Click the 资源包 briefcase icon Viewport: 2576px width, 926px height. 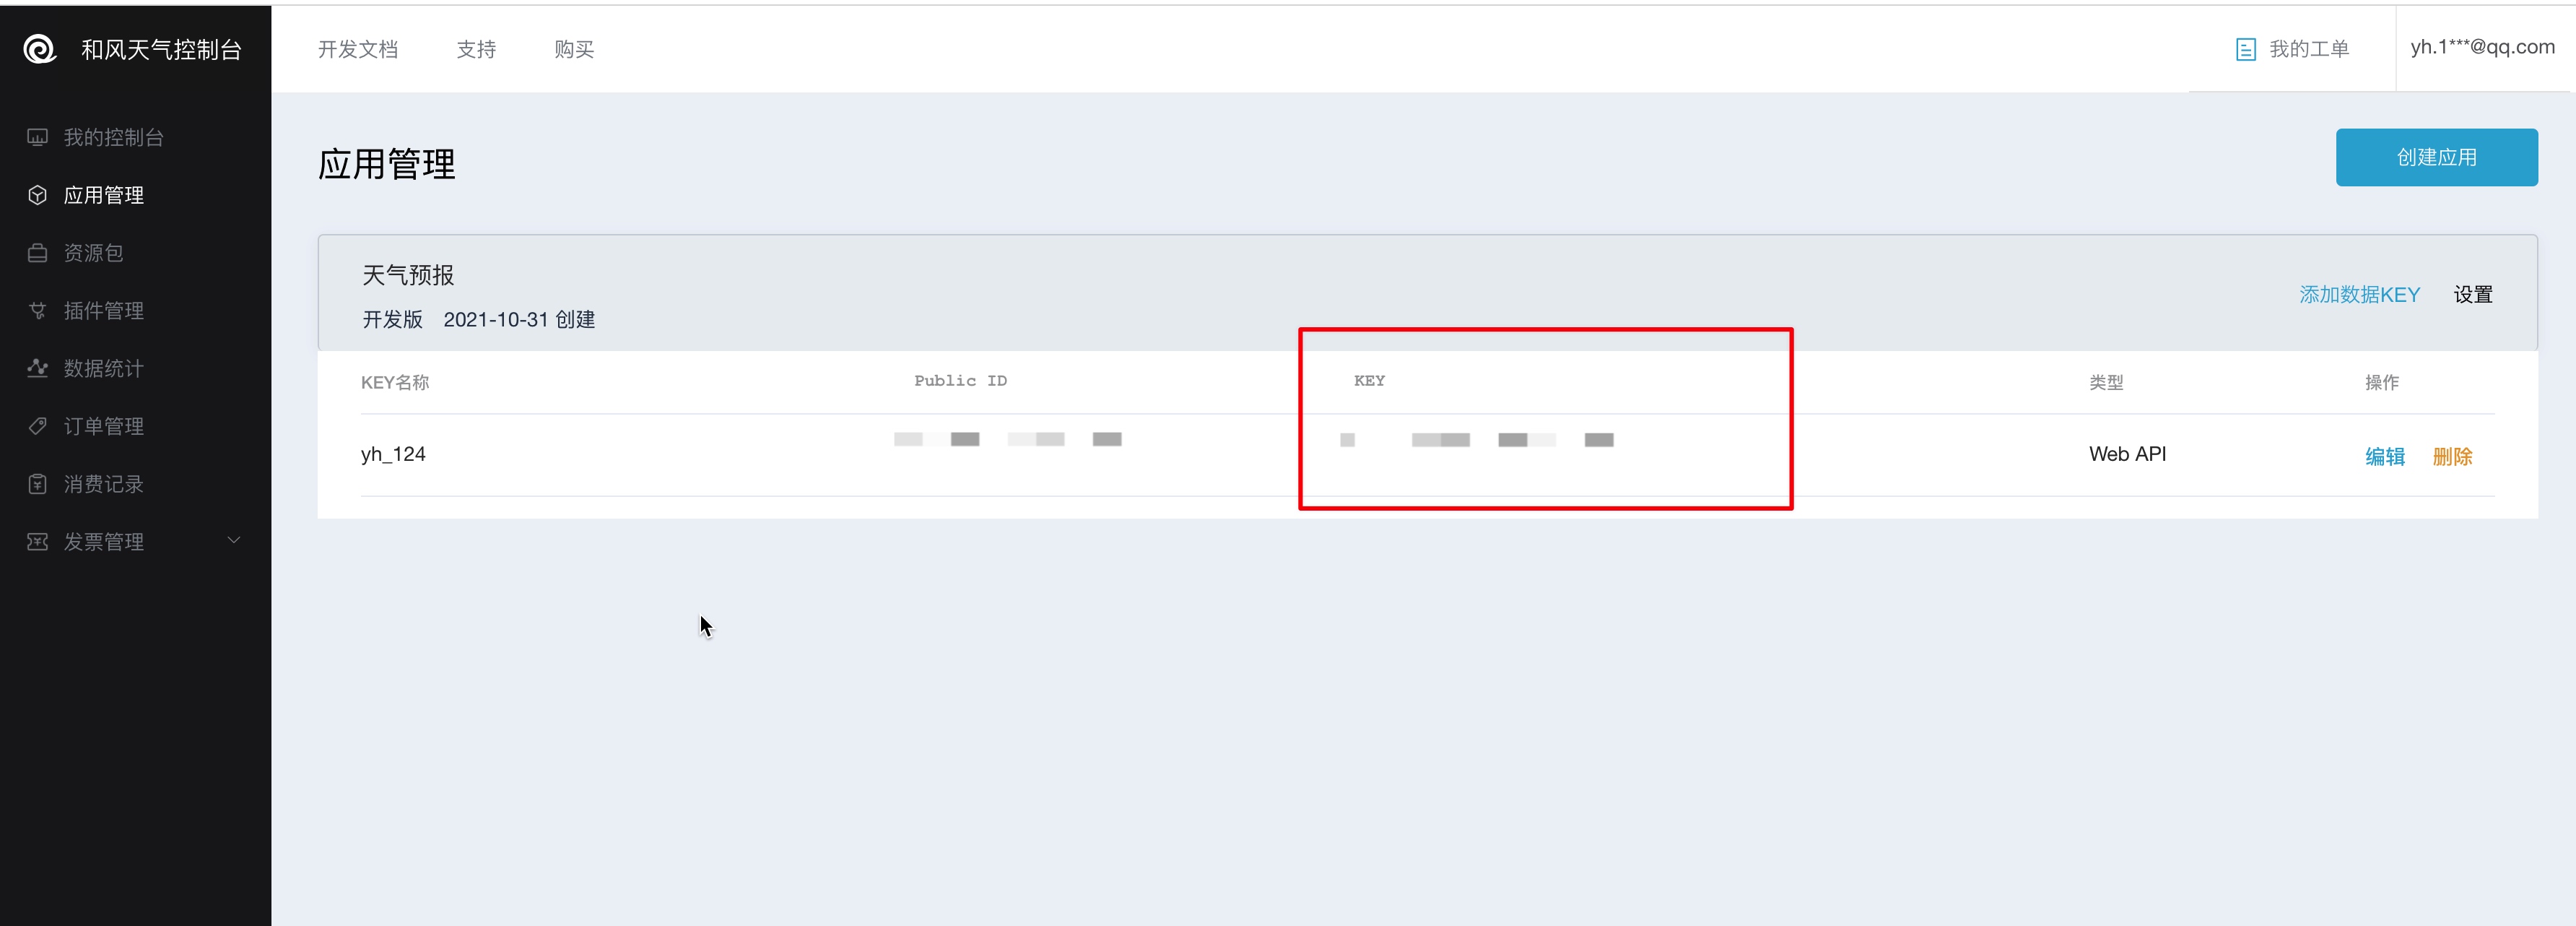point(37,253)
